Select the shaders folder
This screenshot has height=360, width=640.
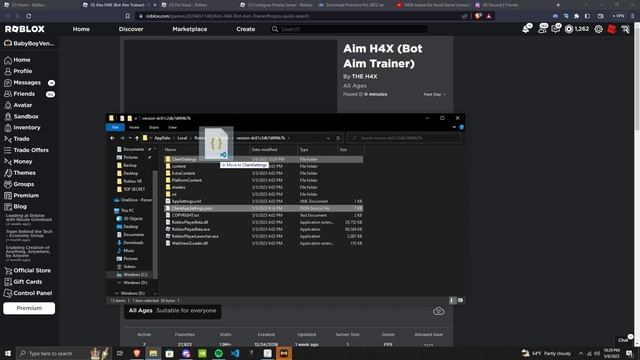[178, 187]
